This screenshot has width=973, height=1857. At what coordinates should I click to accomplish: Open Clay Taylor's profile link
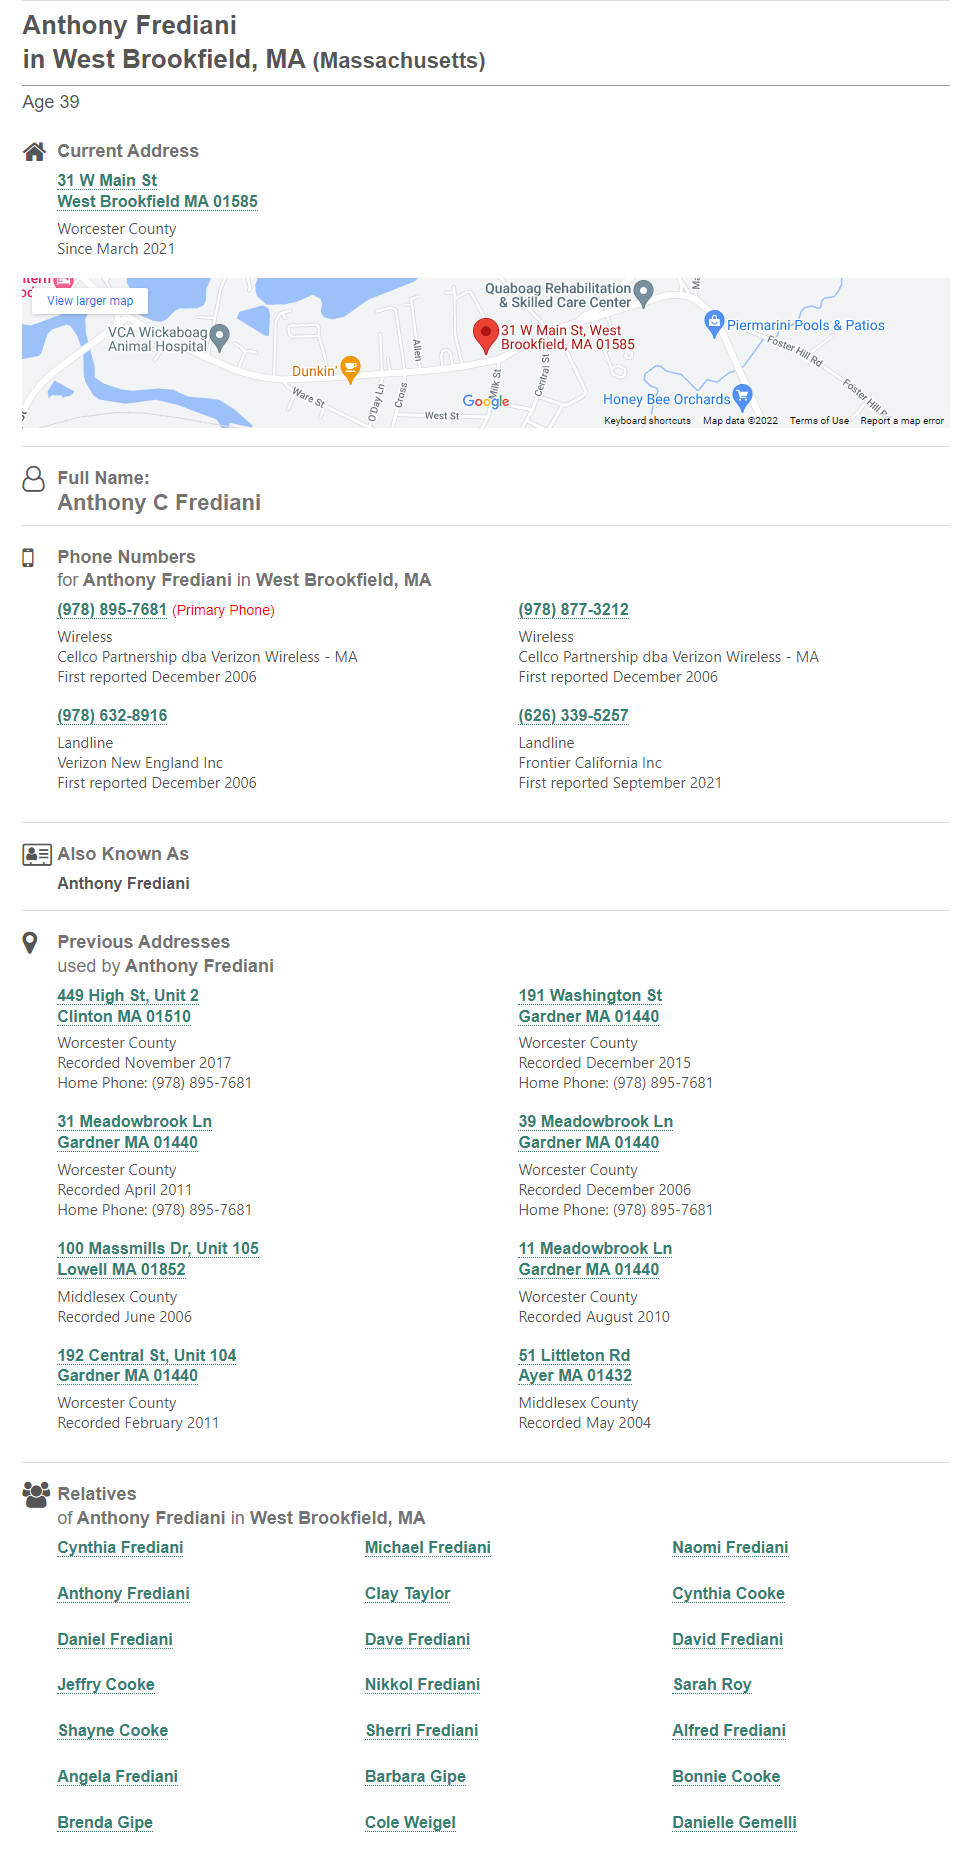pos(407,1594)
